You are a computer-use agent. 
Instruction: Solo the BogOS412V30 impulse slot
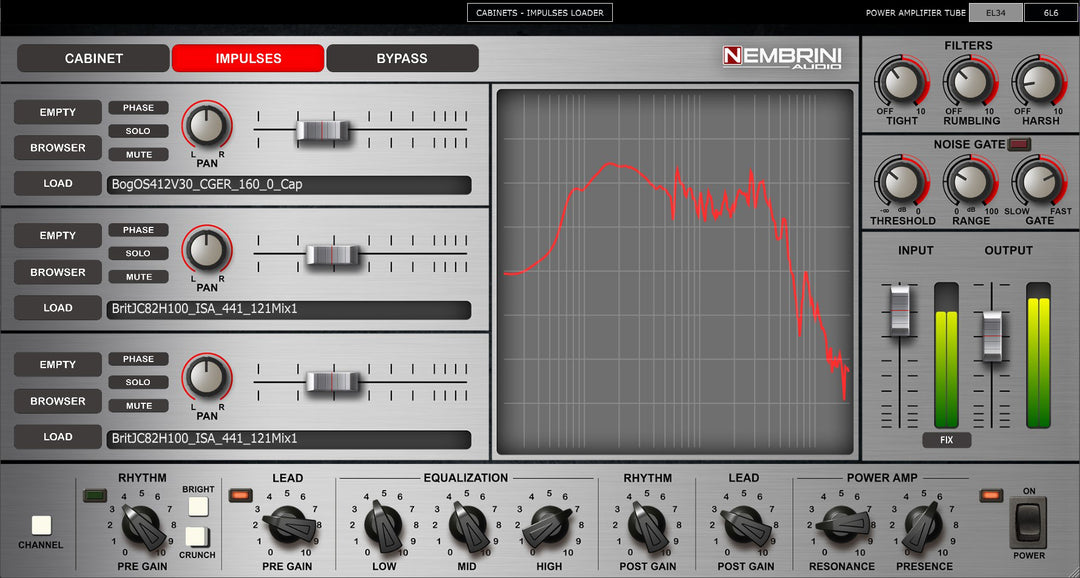coord(138,131)
